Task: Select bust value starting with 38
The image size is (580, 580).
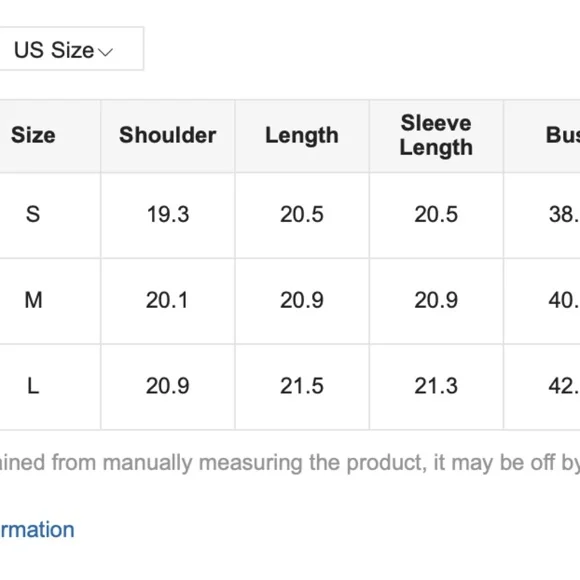Action: (x=564, y=214)
